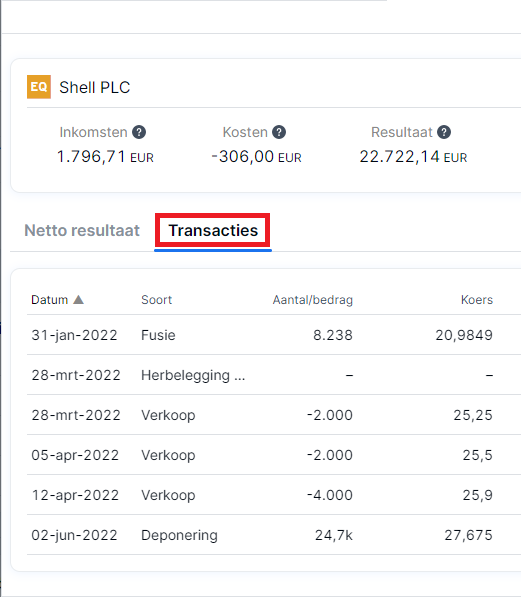
Task: Open the Resultaat help question mark
Action: (x=444, y=132)
